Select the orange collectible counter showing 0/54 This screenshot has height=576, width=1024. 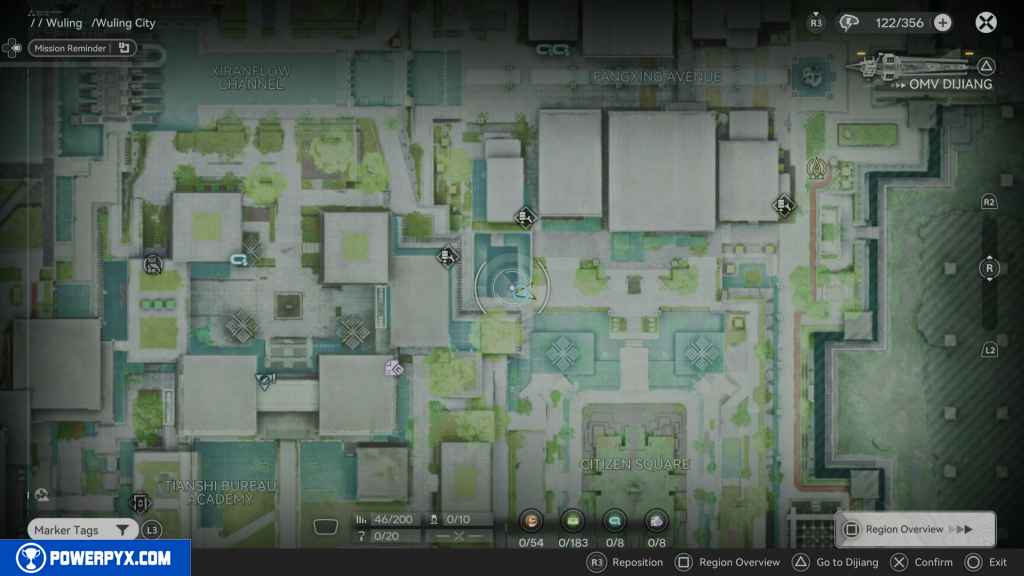(x=531, y=521)
